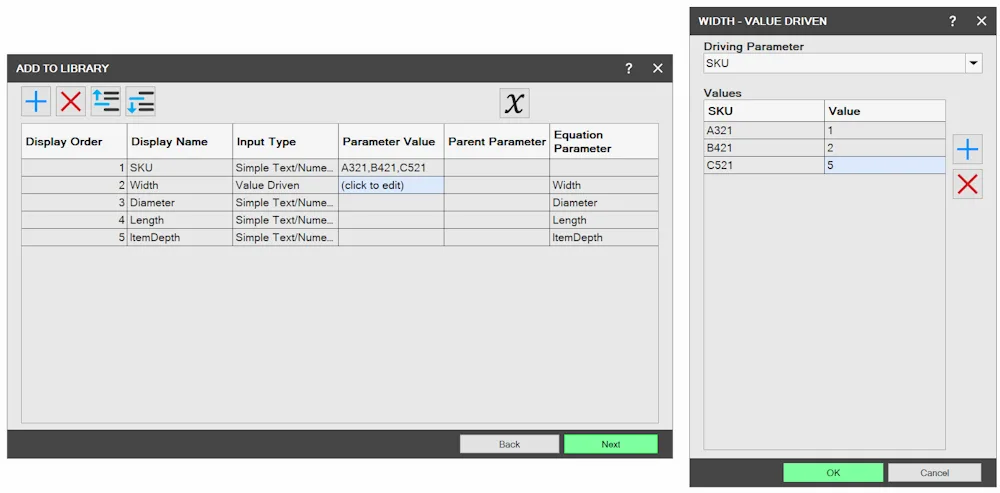Close the Add to Library dialog

click(658, 68)
